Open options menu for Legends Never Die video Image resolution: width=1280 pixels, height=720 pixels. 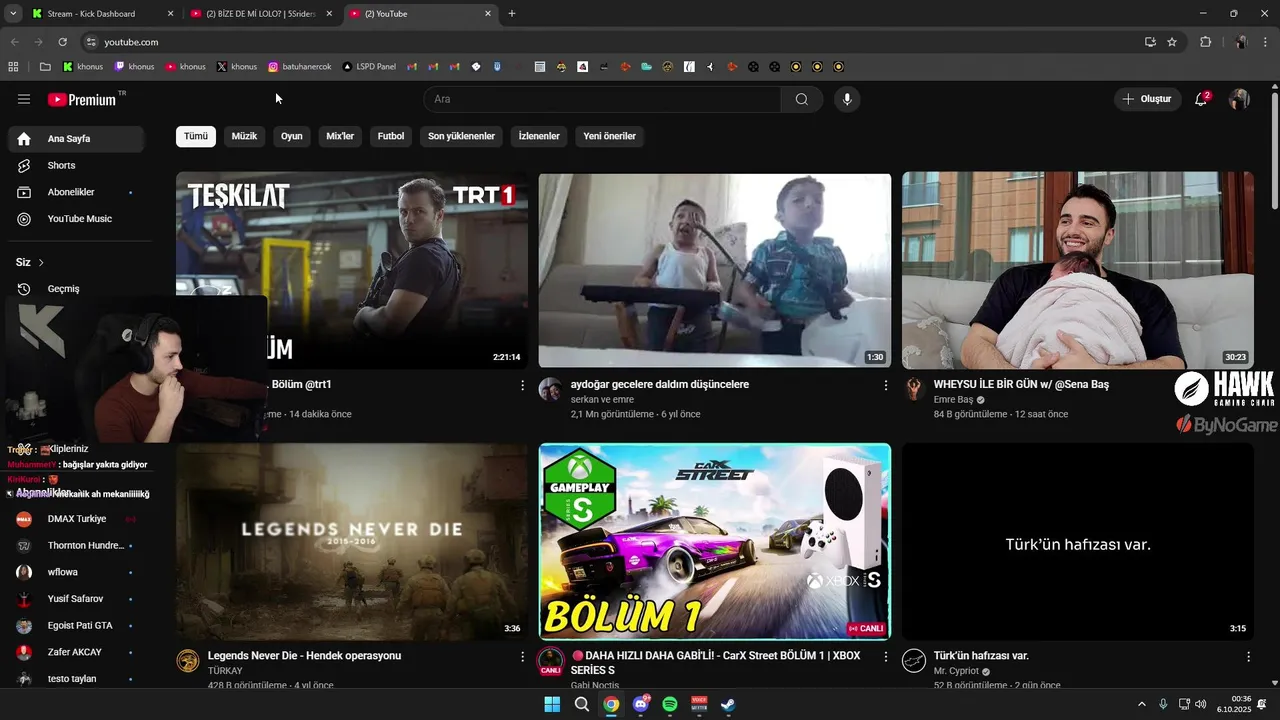tap(522, 657)
